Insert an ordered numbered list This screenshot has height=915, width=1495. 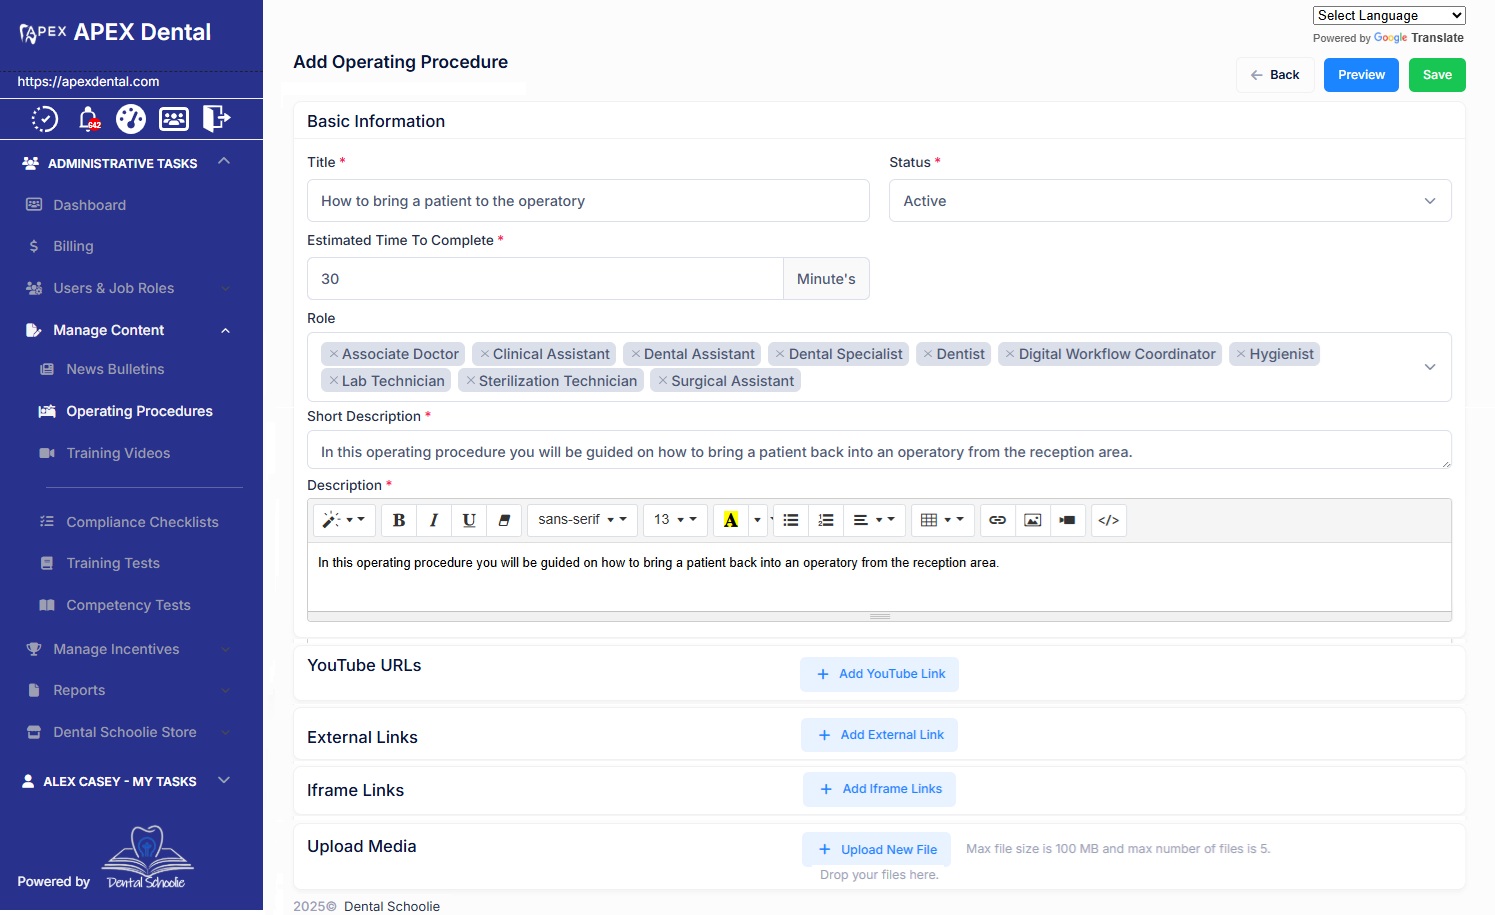826,520
